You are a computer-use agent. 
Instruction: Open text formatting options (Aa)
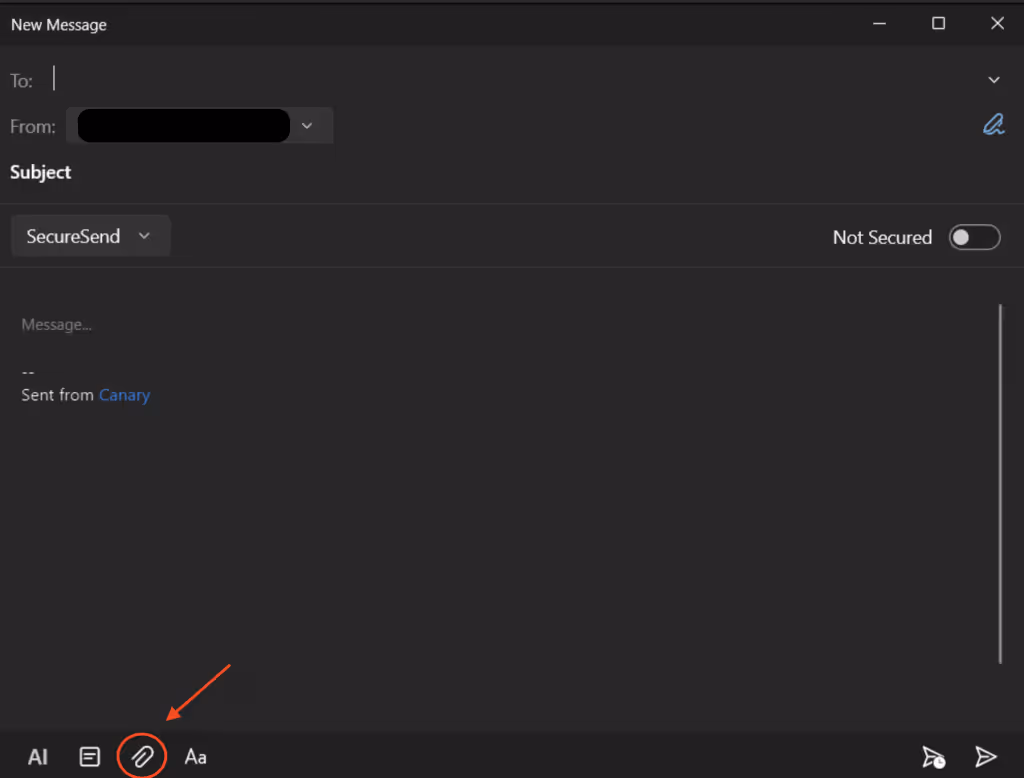click(x=195, y=757)
